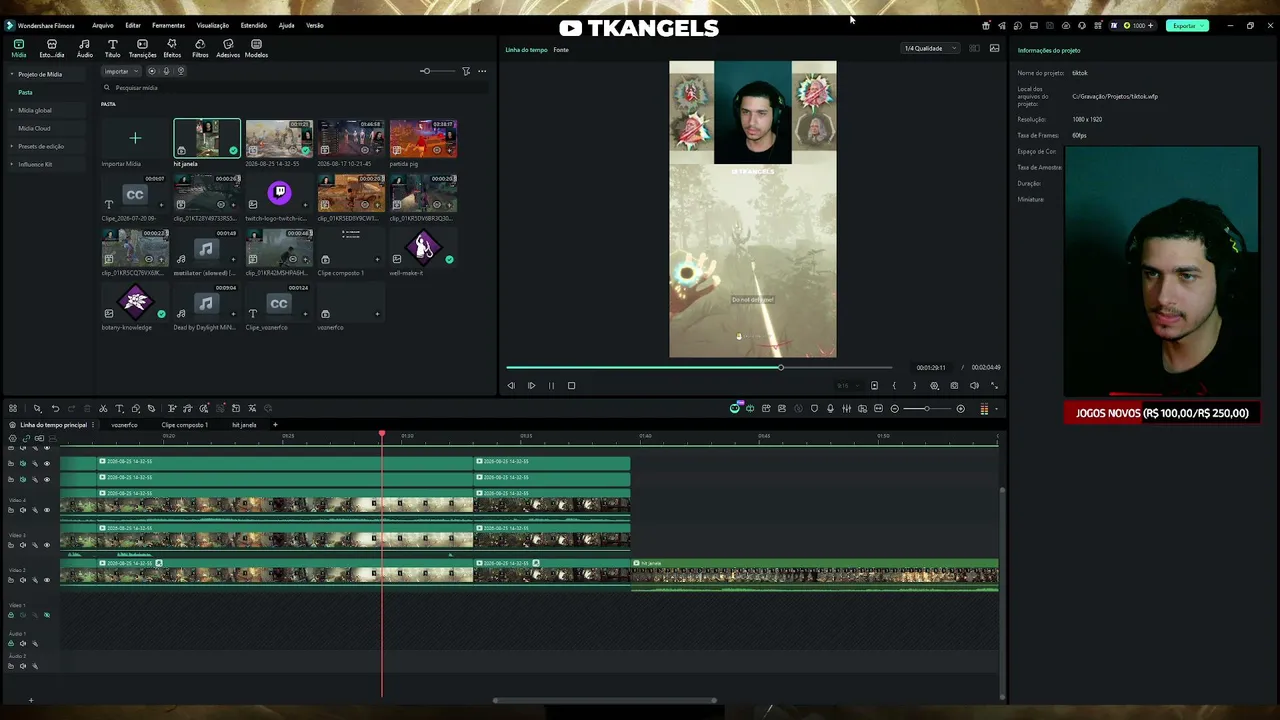Screen dimensions: 1280x720
Task: Open the Ferramentas menu
Action: 168,25
